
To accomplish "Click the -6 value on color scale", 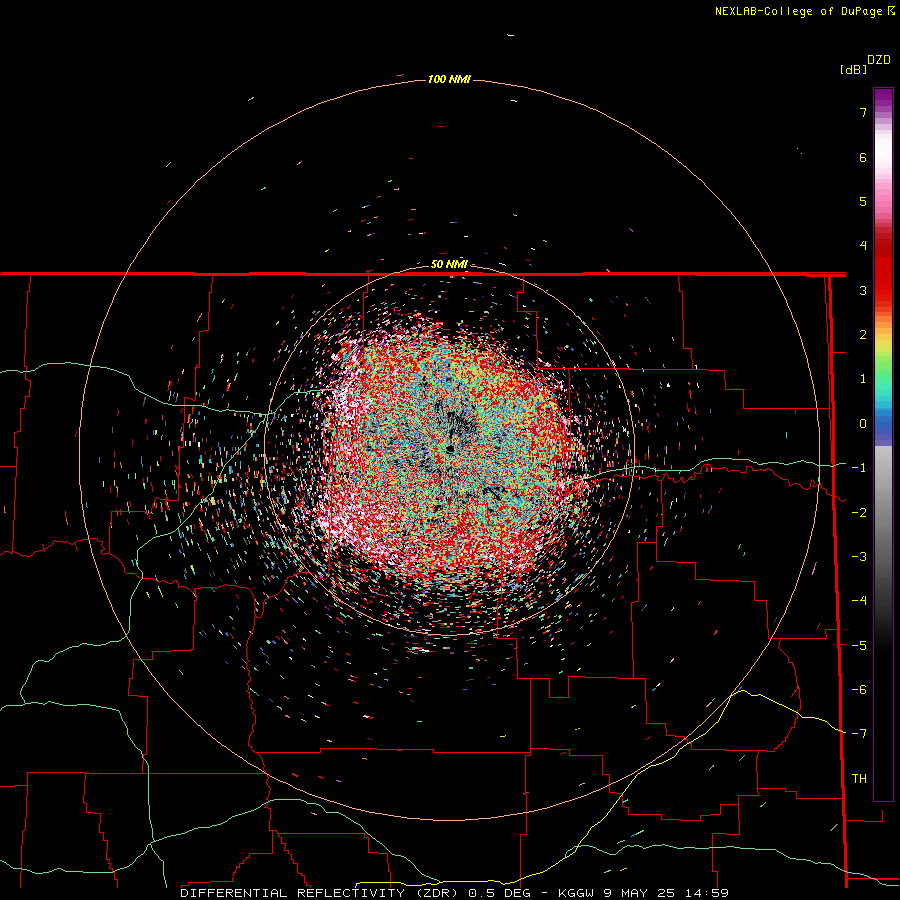I will tap(859, 690).
